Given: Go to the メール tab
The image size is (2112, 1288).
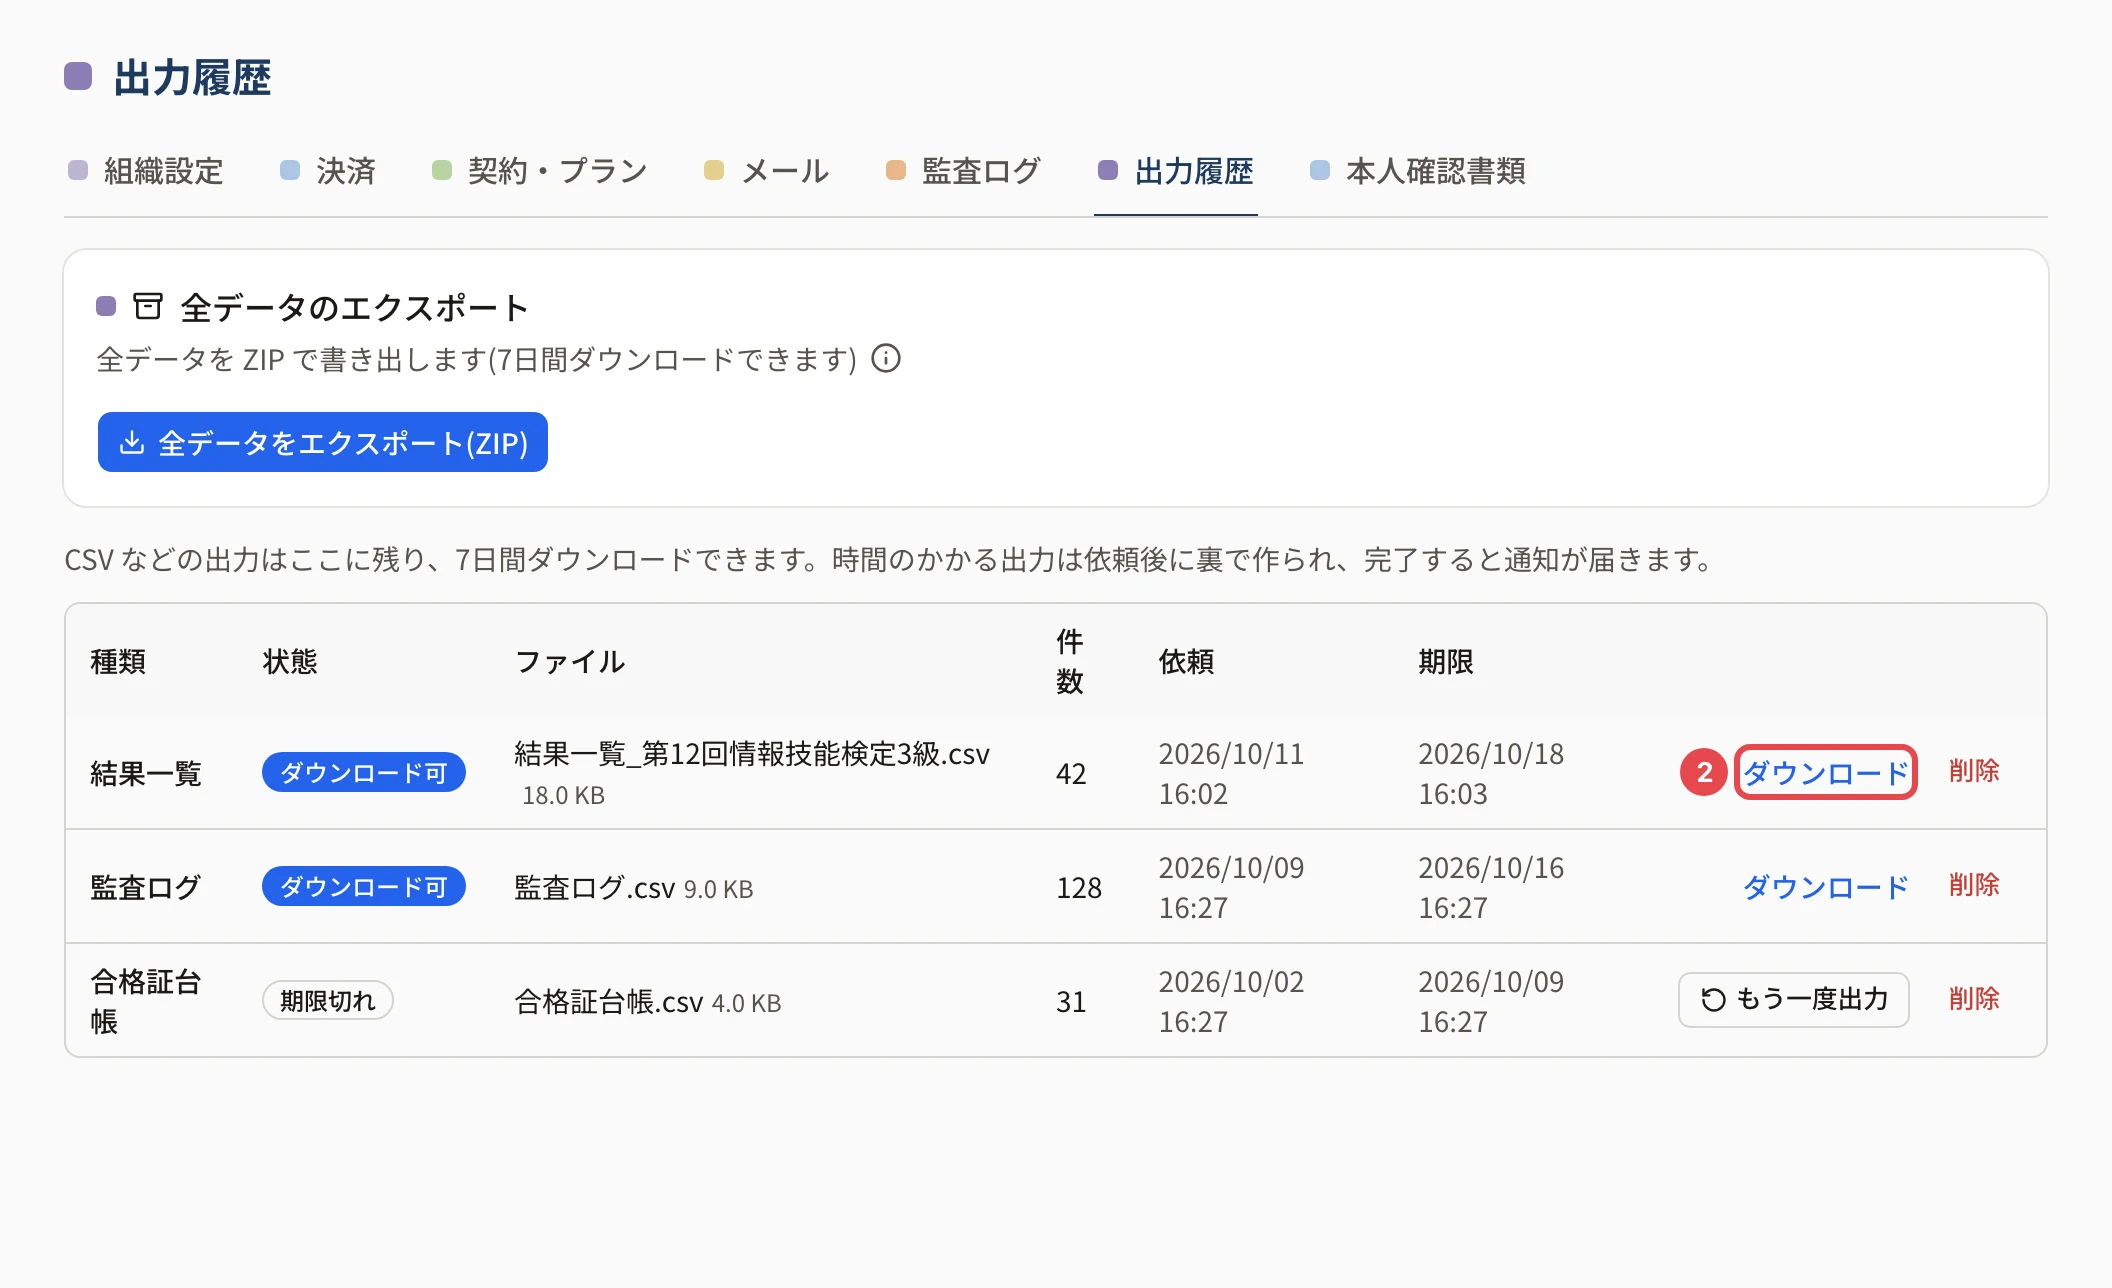Looking at the screenshot, I should tap(767, 171).
